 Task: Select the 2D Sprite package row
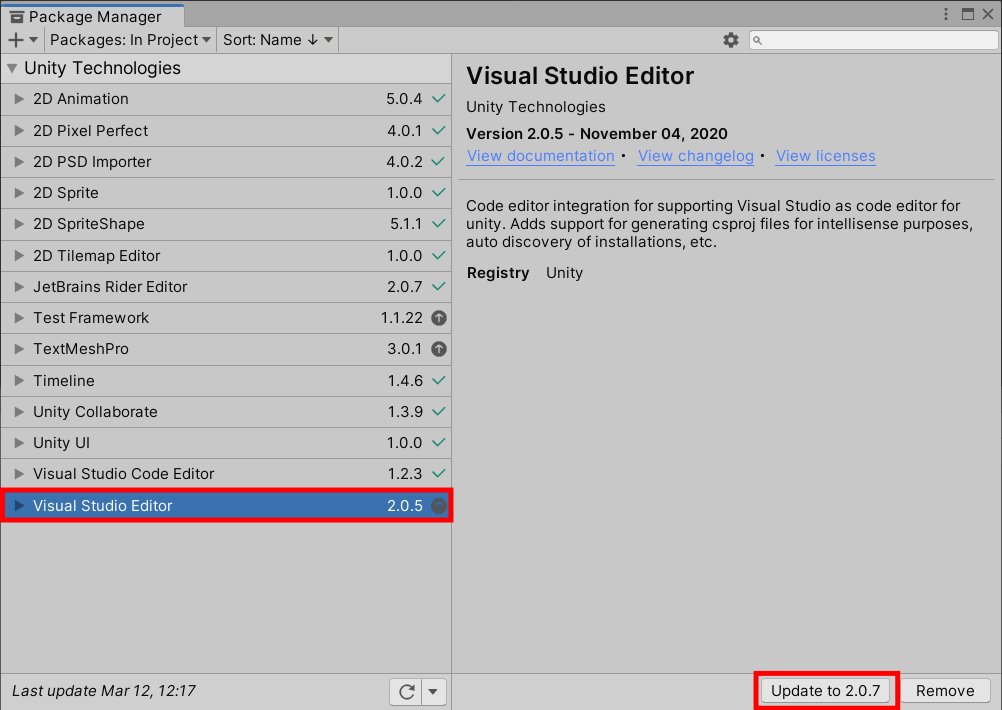click(226, 192)
